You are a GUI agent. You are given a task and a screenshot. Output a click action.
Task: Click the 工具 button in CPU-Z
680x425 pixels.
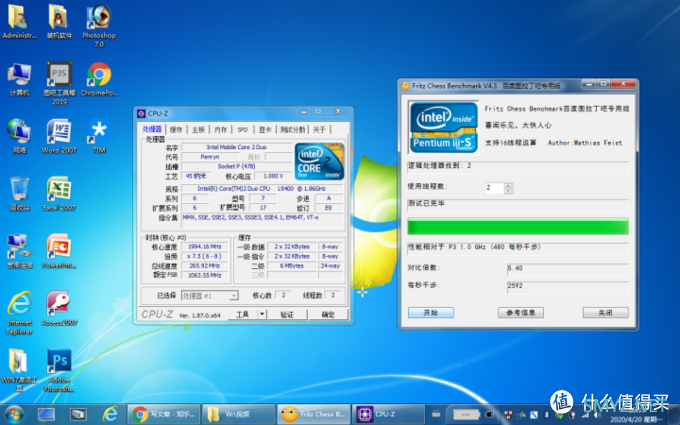[x=242, y=314]
